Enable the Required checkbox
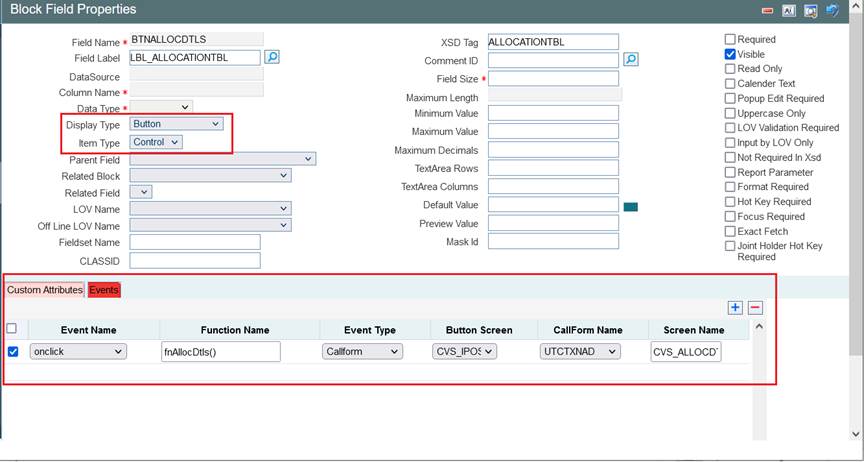864x462 pixels. 730,39
